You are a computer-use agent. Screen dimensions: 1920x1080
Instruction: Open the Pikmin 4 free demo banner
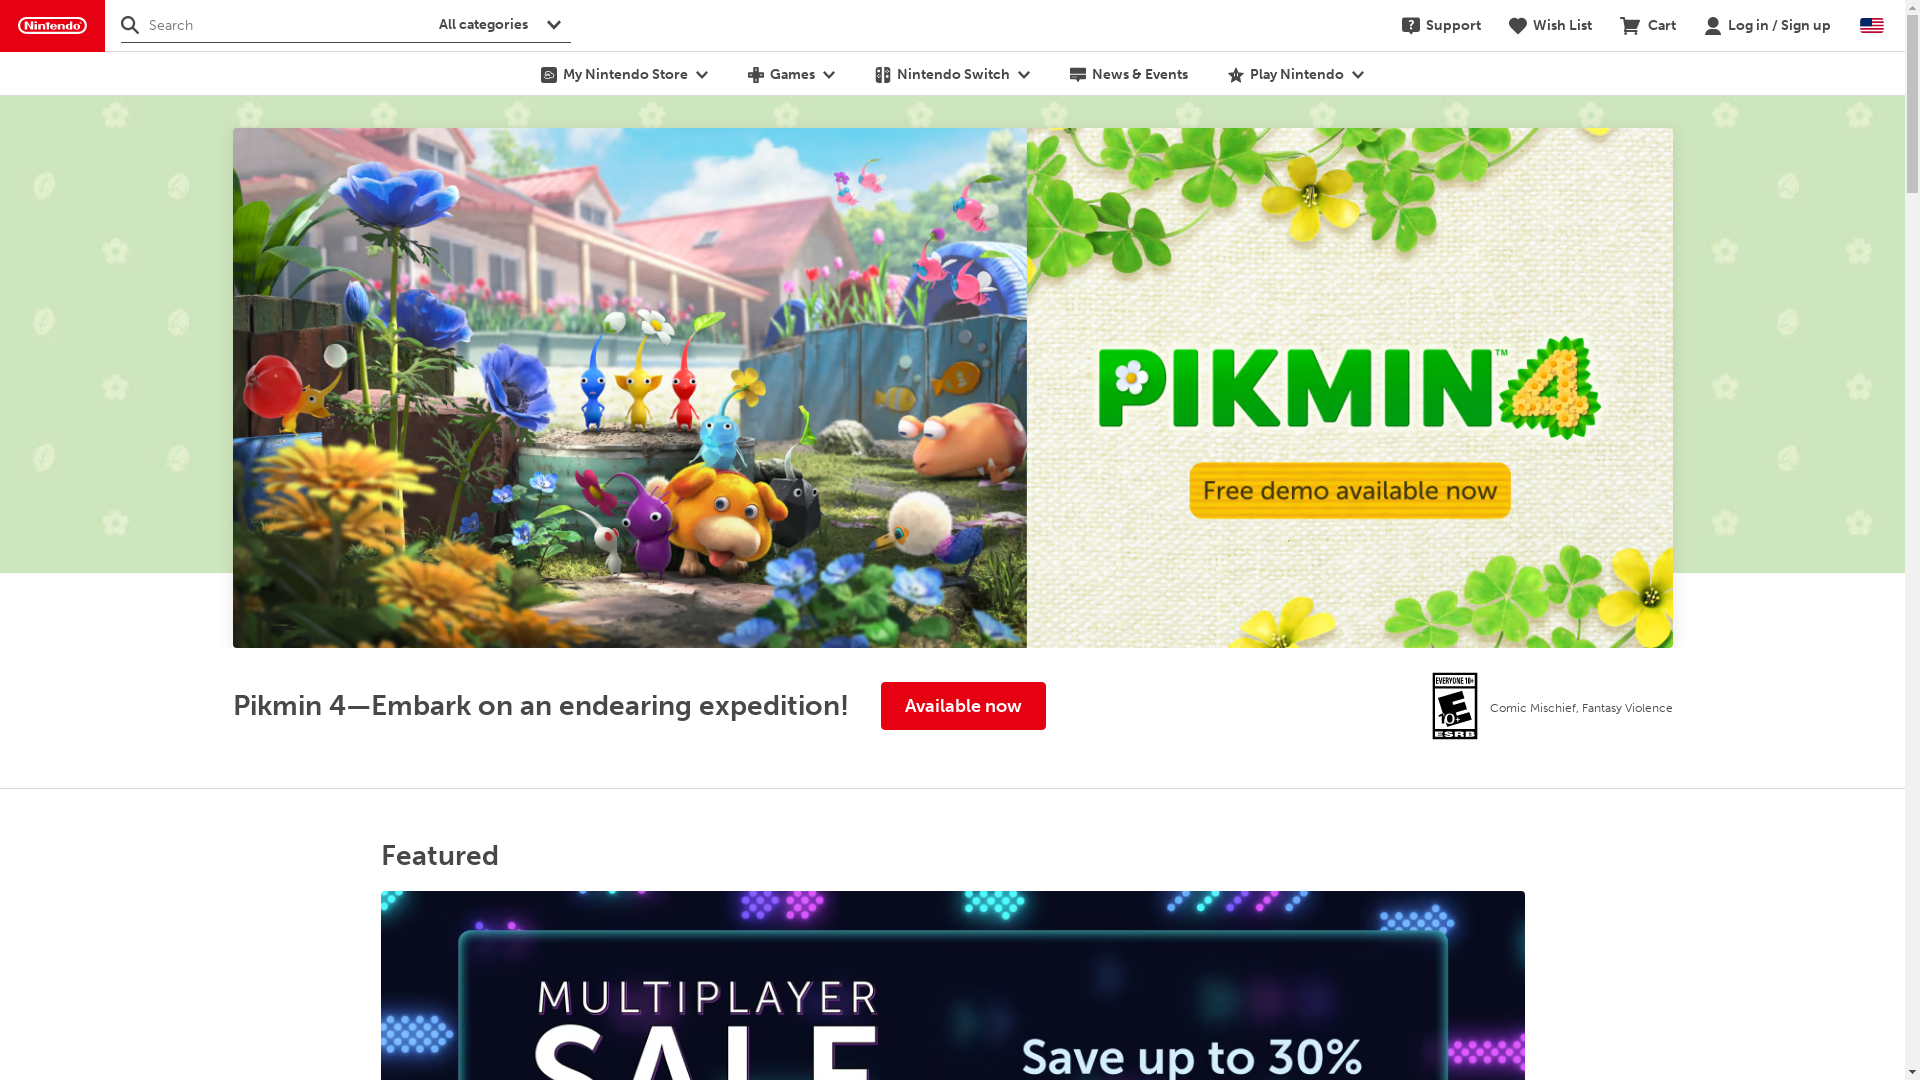[x=952, y=388]
